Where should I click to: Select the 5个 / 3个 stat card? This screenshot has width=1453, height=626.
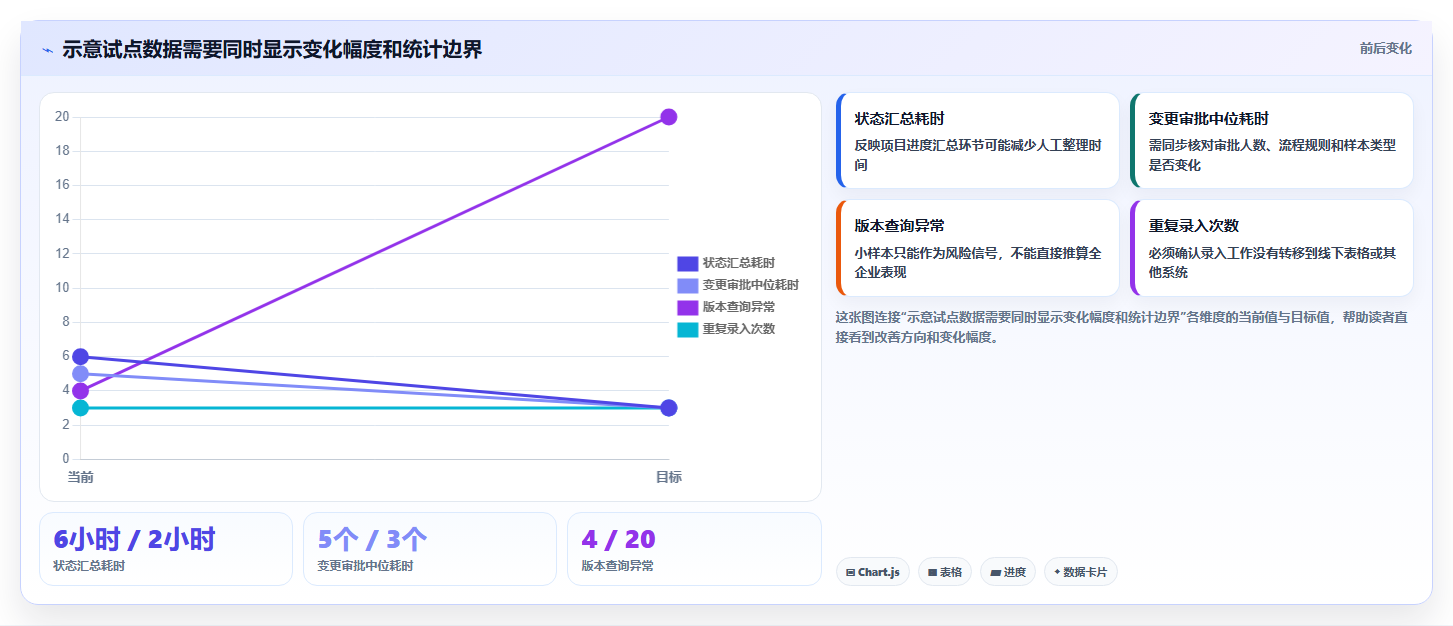click(430, 549)
